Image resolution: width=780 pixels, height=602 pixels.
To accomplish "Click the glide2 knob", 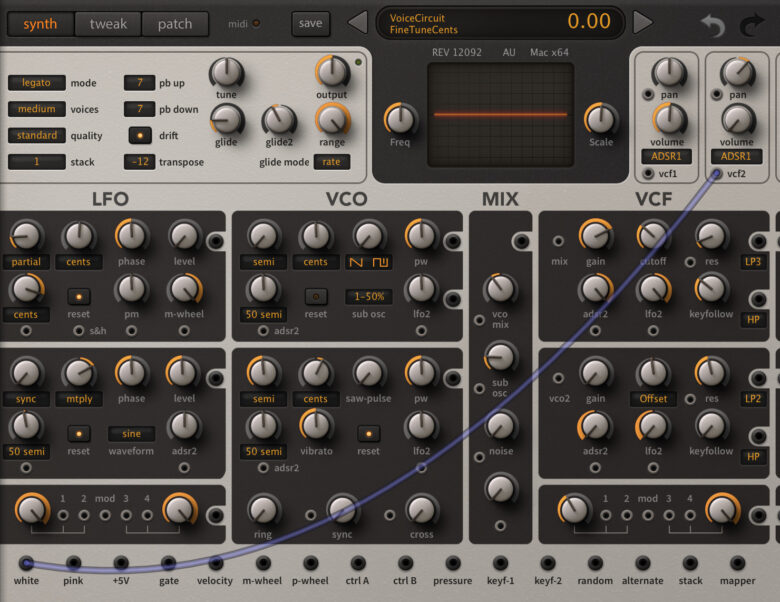I will pos(279,120).
